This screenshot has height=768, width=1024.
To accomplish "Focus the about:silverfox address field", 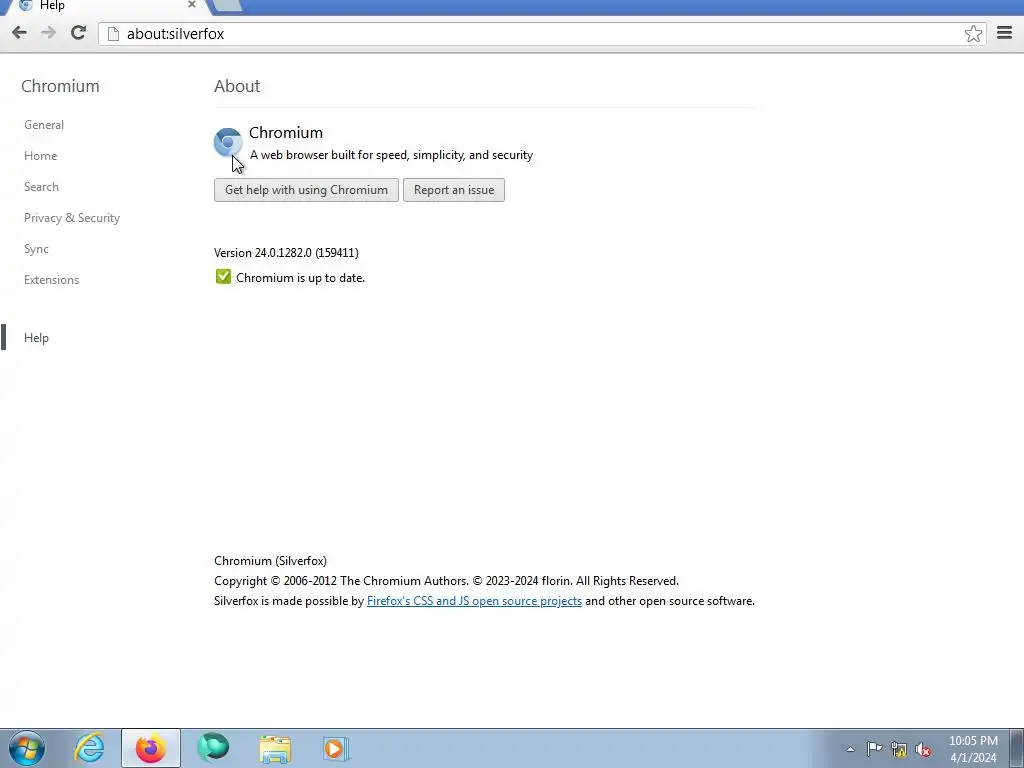I will tap(542, 34).
